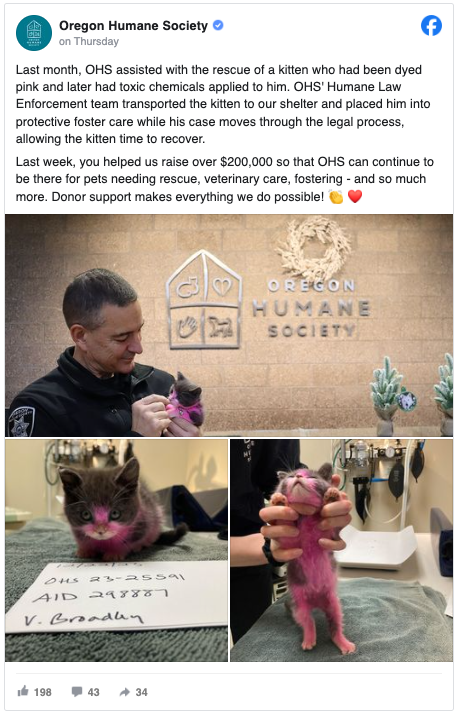Image resolution: width=458 pixels, height=714 pixels.
Task: Click the handwritten OHS 23-25591 card
Action: (117, 597)
